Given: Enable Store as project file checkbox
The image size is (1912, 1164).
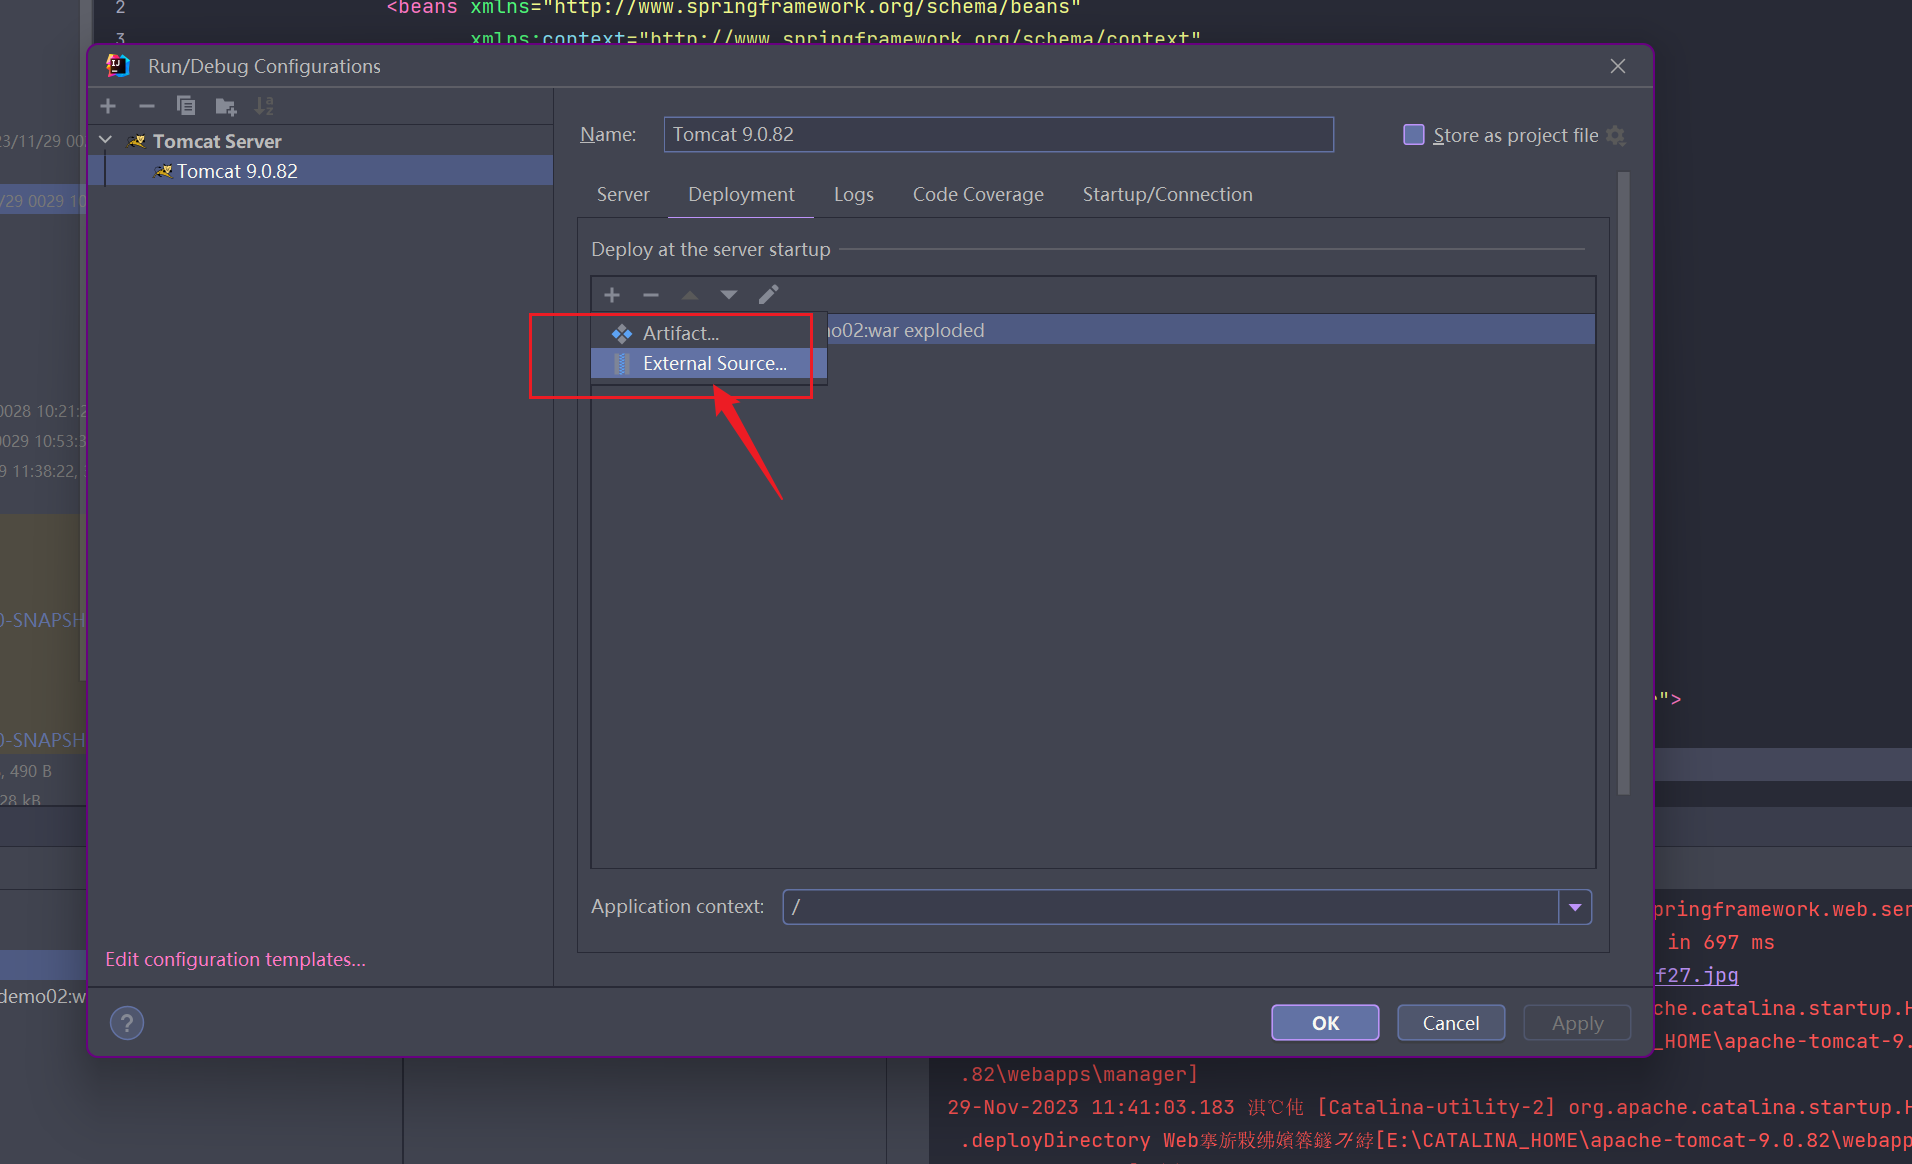Looking at the screenshot, I should (x=1414, y=135).
